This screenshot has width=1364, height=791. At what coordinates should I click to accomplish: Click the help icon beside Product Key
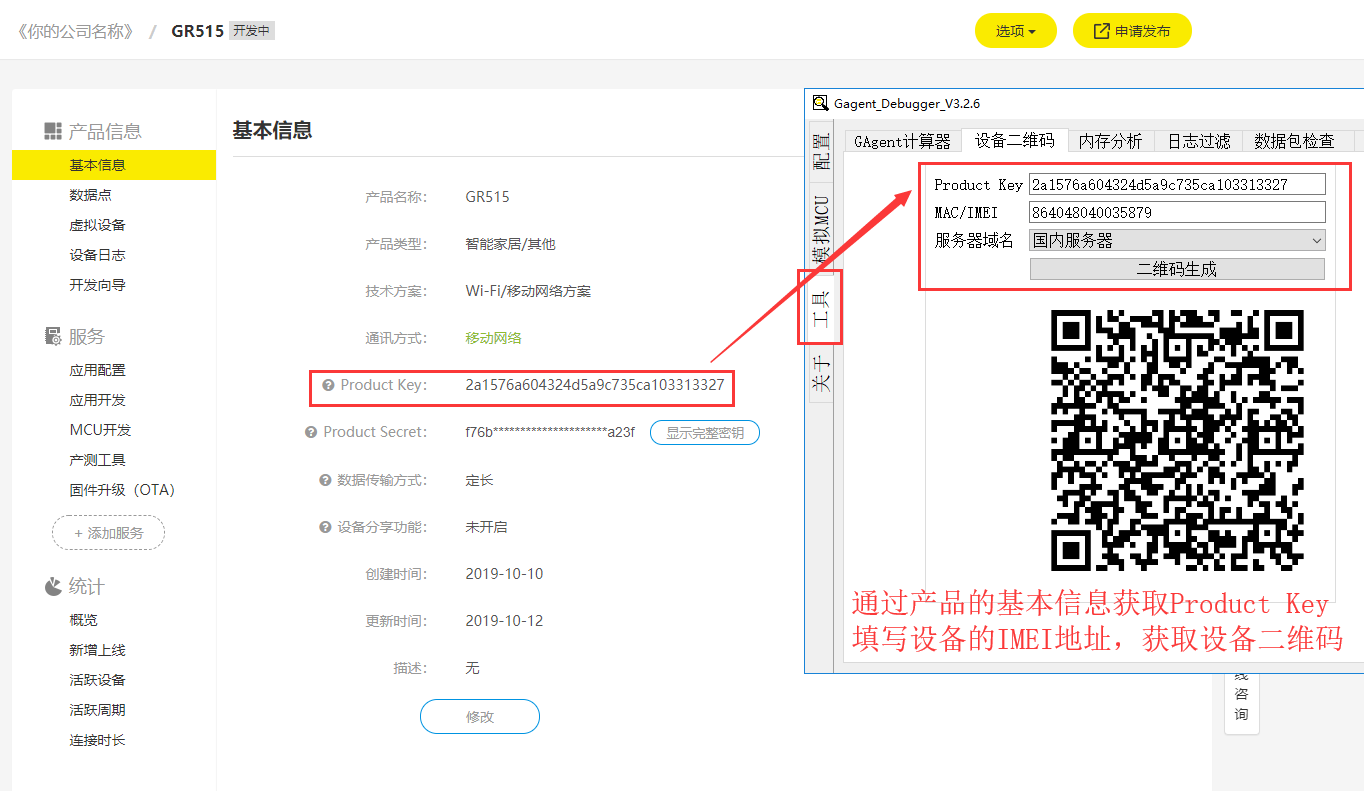click(x=328, y=385)
